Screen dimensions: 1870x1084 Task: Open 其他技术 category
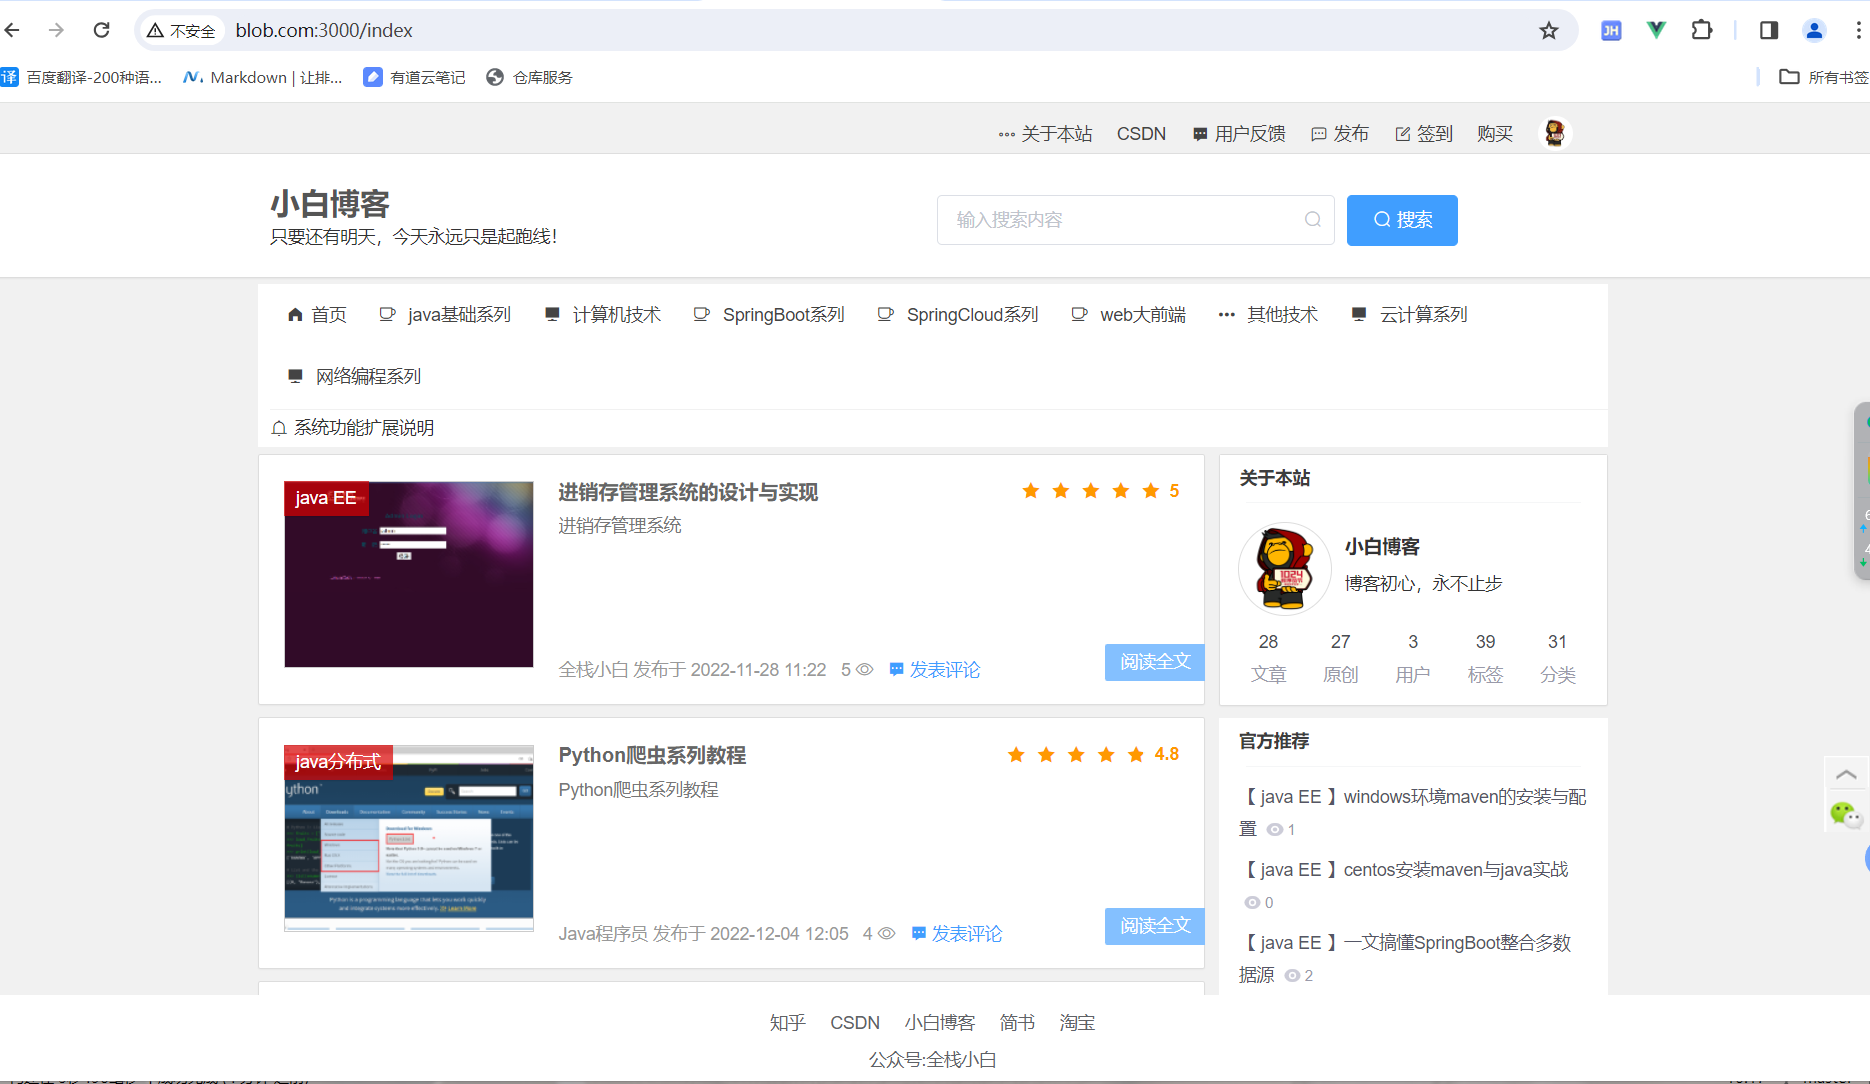point(1268,315)
